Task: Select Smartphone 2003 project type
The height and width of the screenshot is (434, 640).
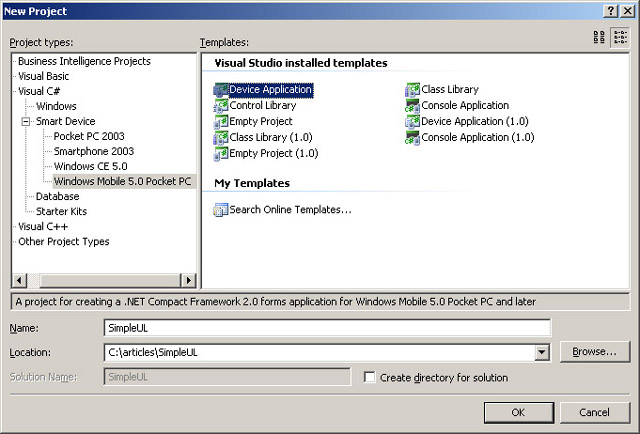Action: [x=94, y=151]
